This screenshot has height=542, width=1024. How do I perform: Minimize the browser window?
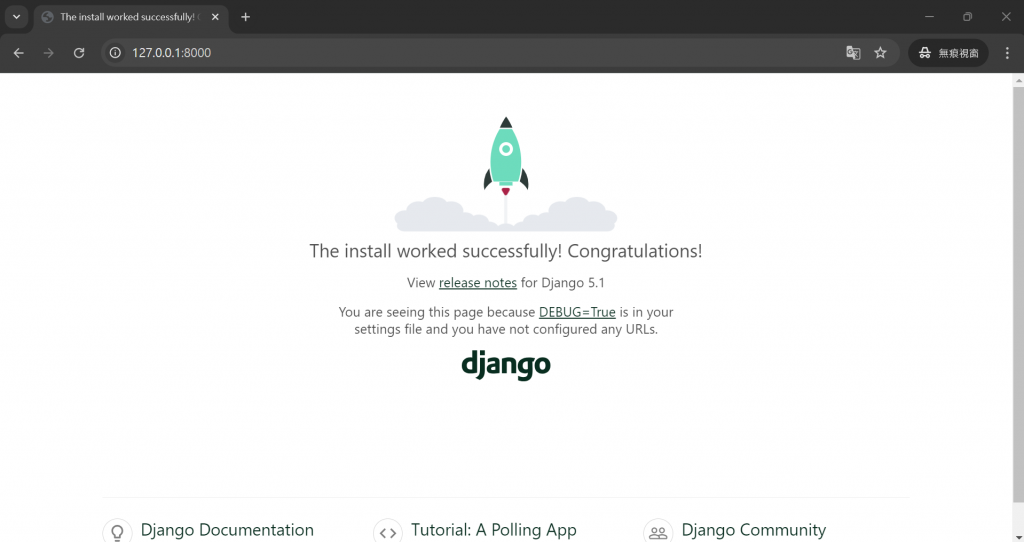929,17
